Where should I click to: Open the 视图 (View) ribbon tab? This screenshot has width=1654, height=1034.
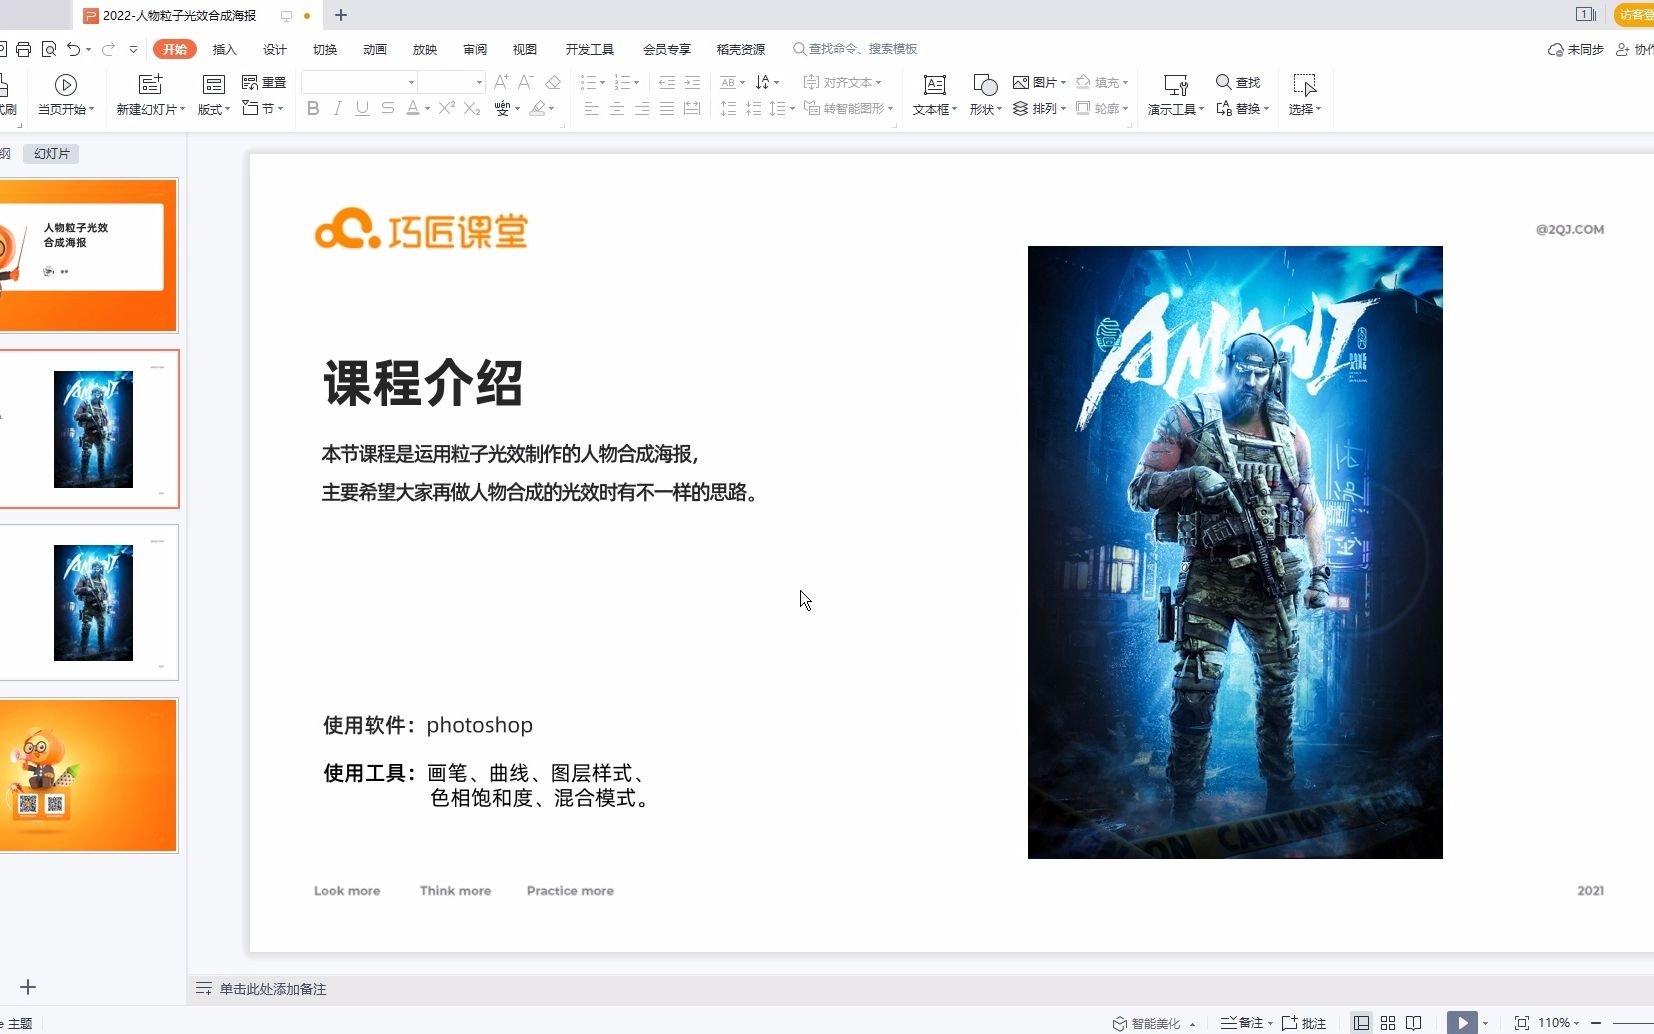[x=525, y=49]
